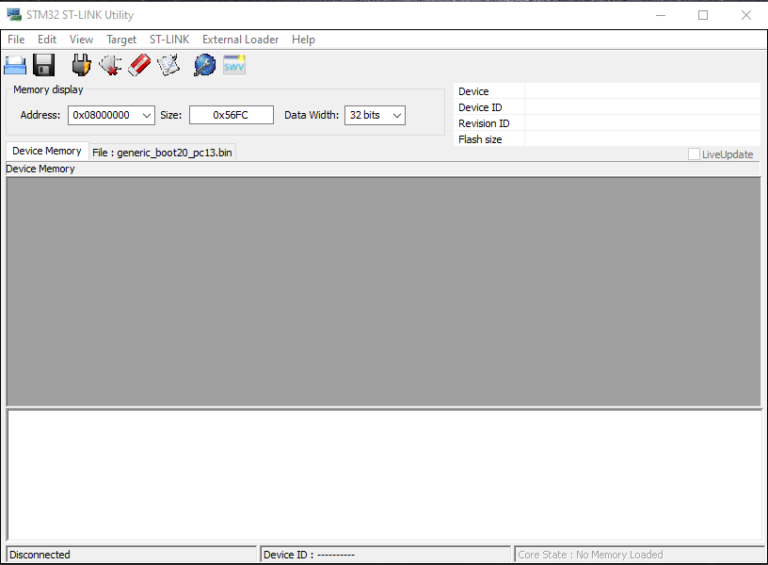
Task: Click the Open file toolbar icon
Action: [15, 66]
